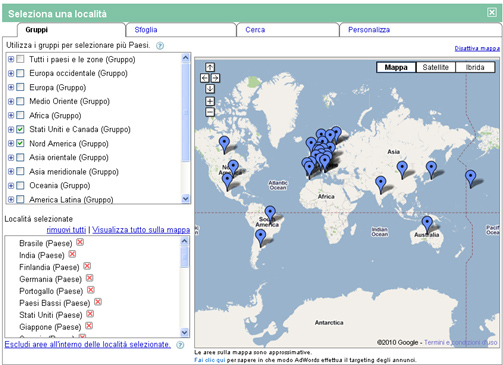Expand the Nord America group
The height and width of the screenshot is (365, 503).
pyautogui.click(x=11, y=143)
